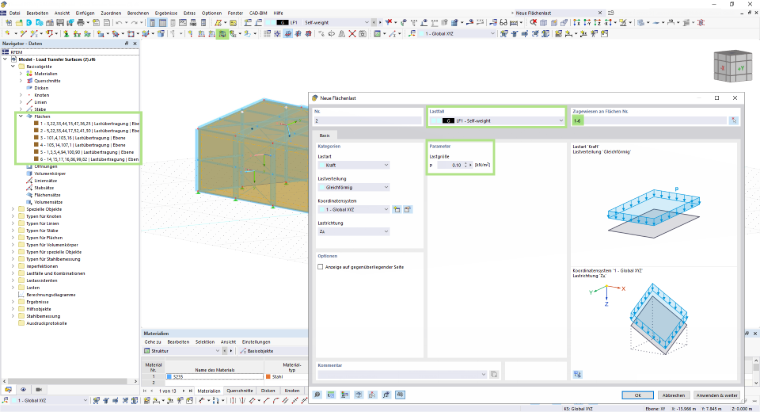Click the green-highlighted toolbar icon in second row
The image size is (760, 412).
click(x=222, y=34)
